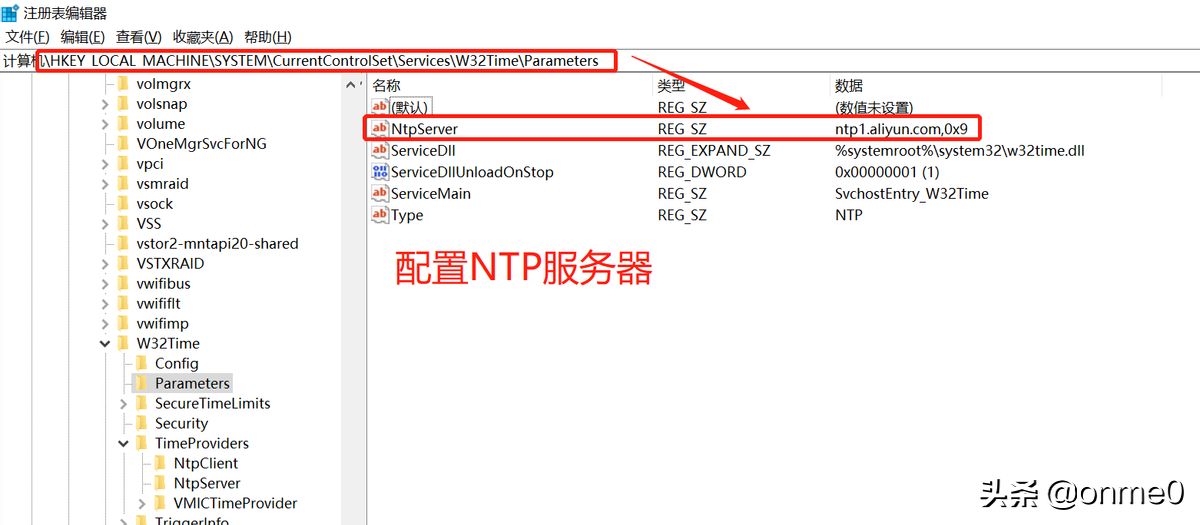Collapse the W32Time key
1200x525 pixels.
click(x=105, y=344)
